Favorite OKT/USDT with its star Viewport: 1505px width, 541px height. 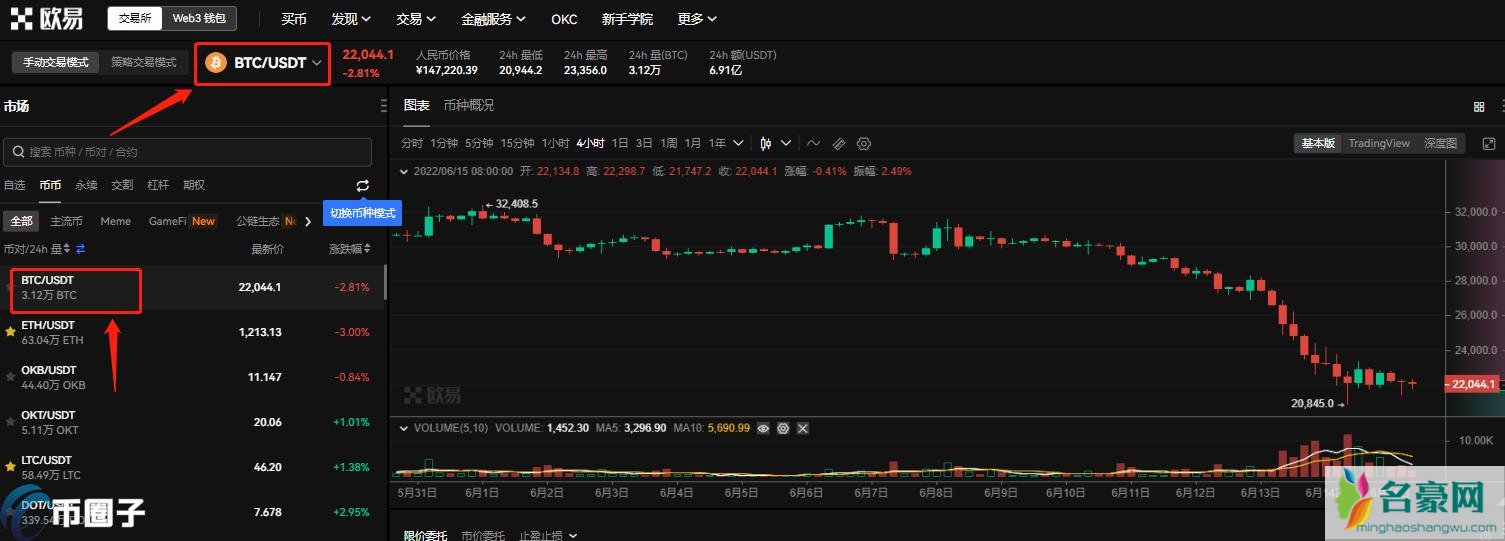pyautogui.click(x=10, y=421)
